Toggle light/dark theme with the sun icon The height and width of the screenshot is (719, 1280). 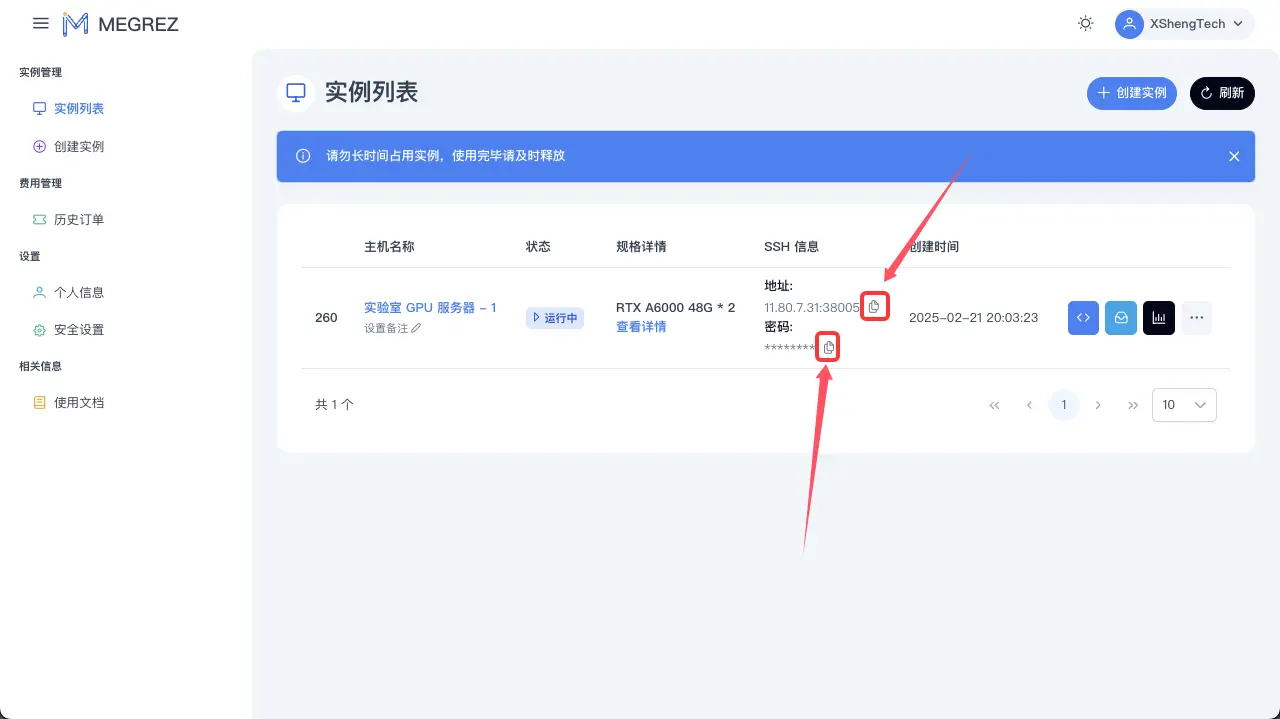tap(1085, 23)
